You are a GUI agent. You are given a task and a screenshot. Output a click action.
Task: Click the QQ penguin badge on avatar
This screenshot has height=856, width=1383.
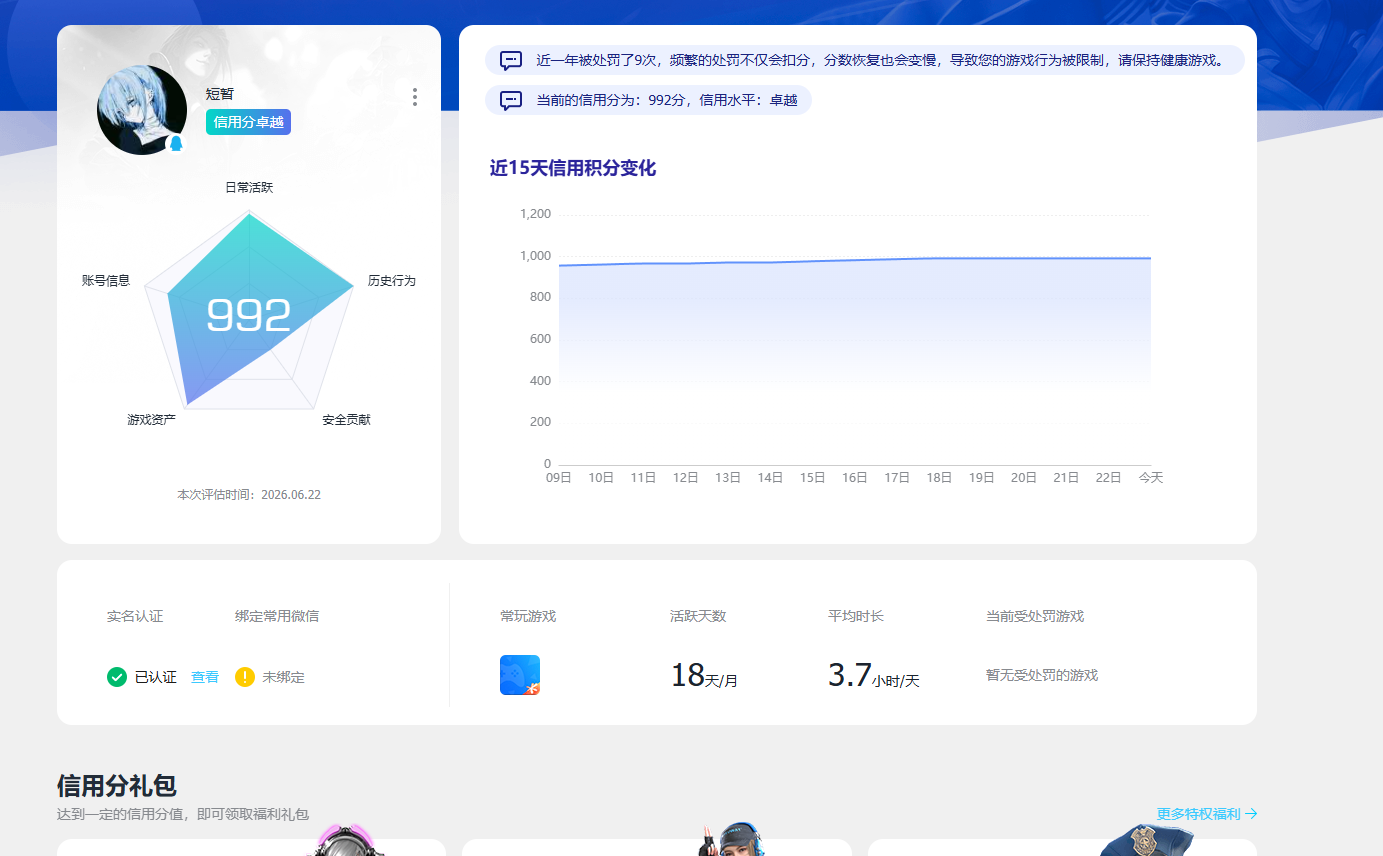[x=177, y=144]
